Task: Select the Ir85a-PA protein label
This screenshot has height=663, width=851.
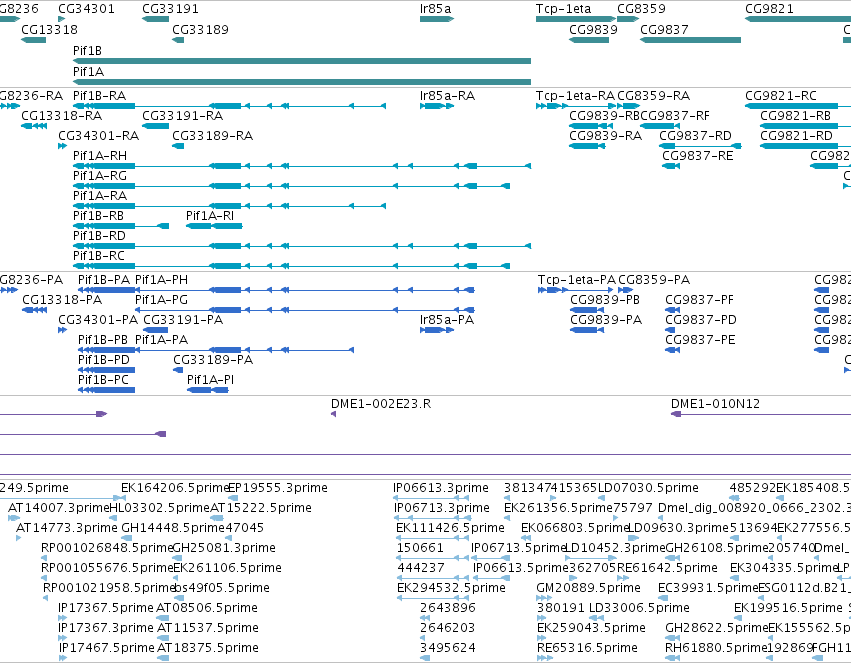Action: pos(447,320)
